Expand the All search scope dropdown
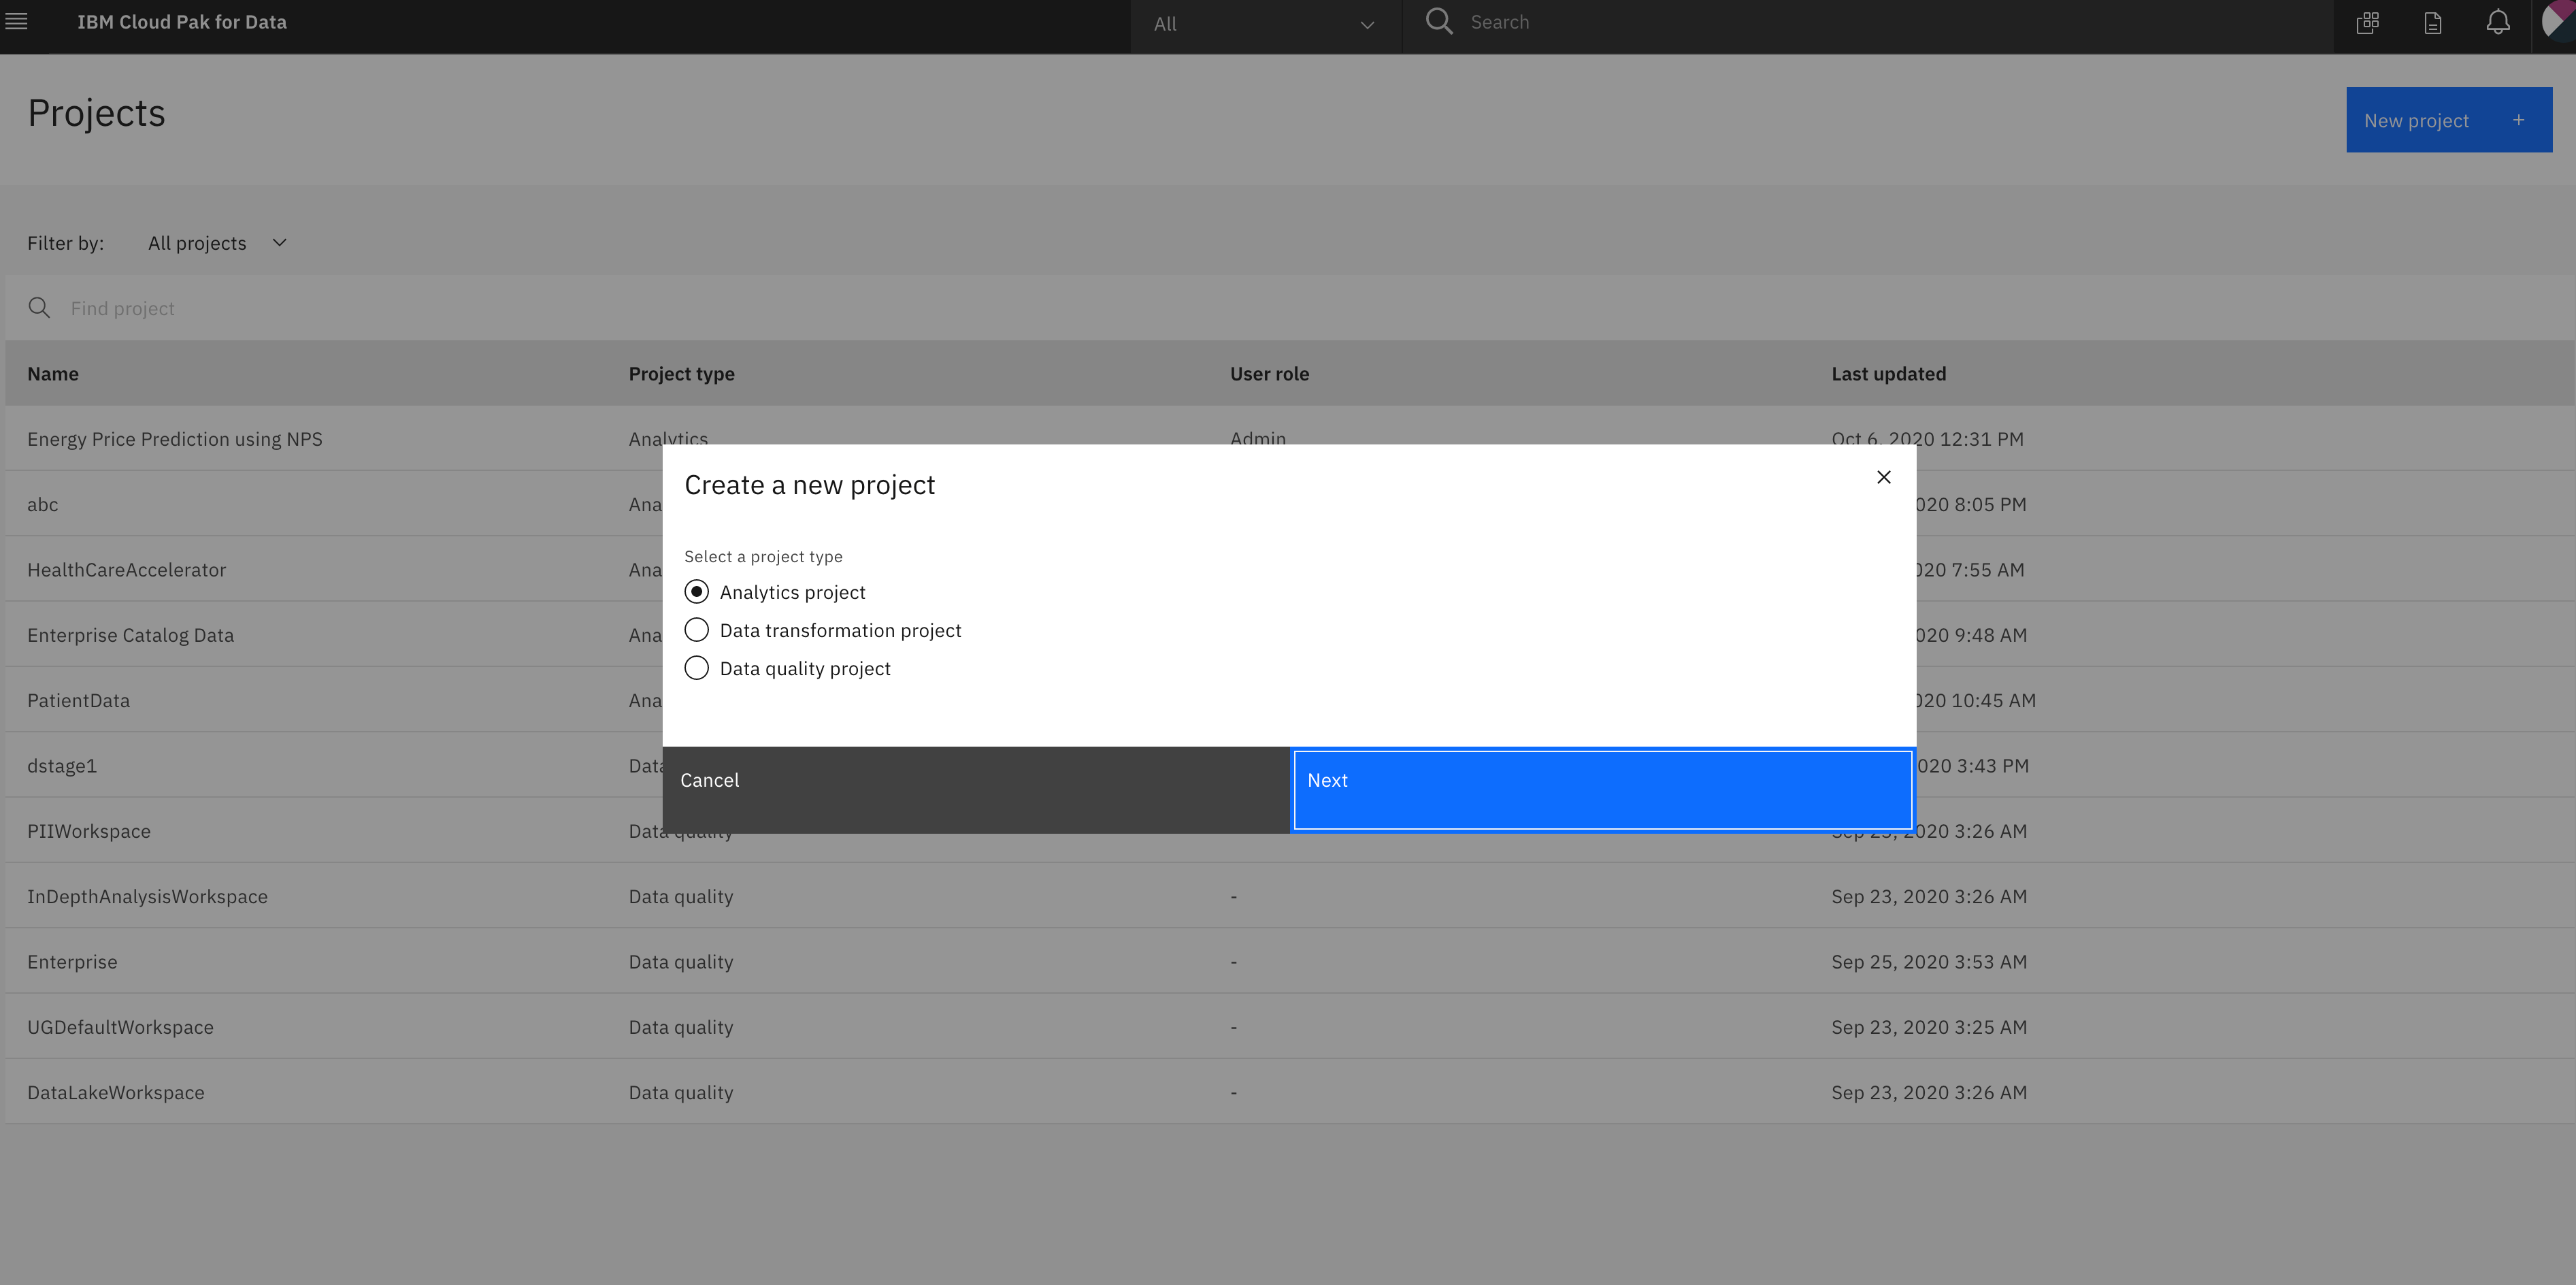This screenshot has height=1285, width=2576. [x=1265, y=24]
